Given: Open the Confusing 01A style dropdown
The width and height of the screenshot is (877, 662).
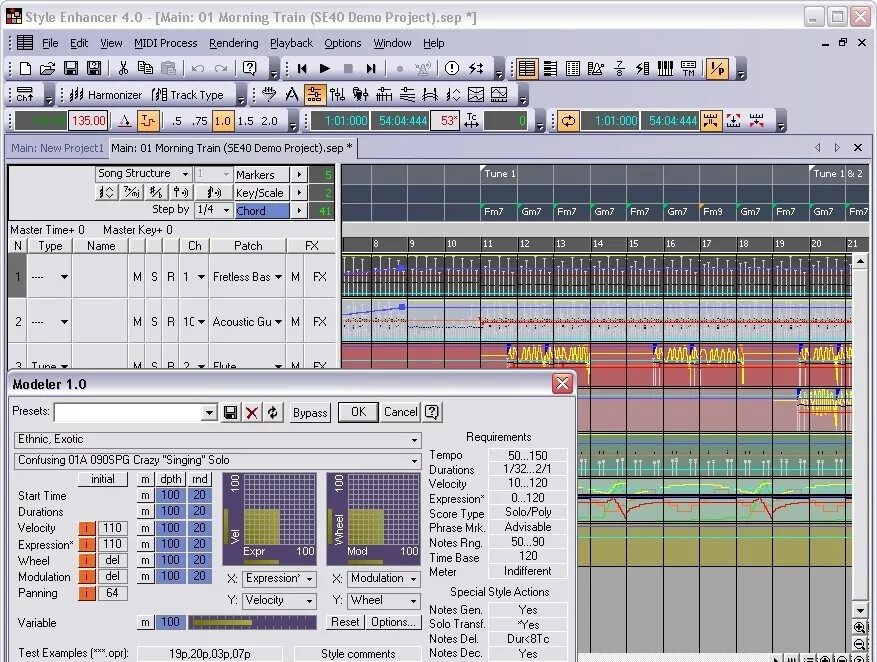Looking at the screenshot, I should [218, 460].
